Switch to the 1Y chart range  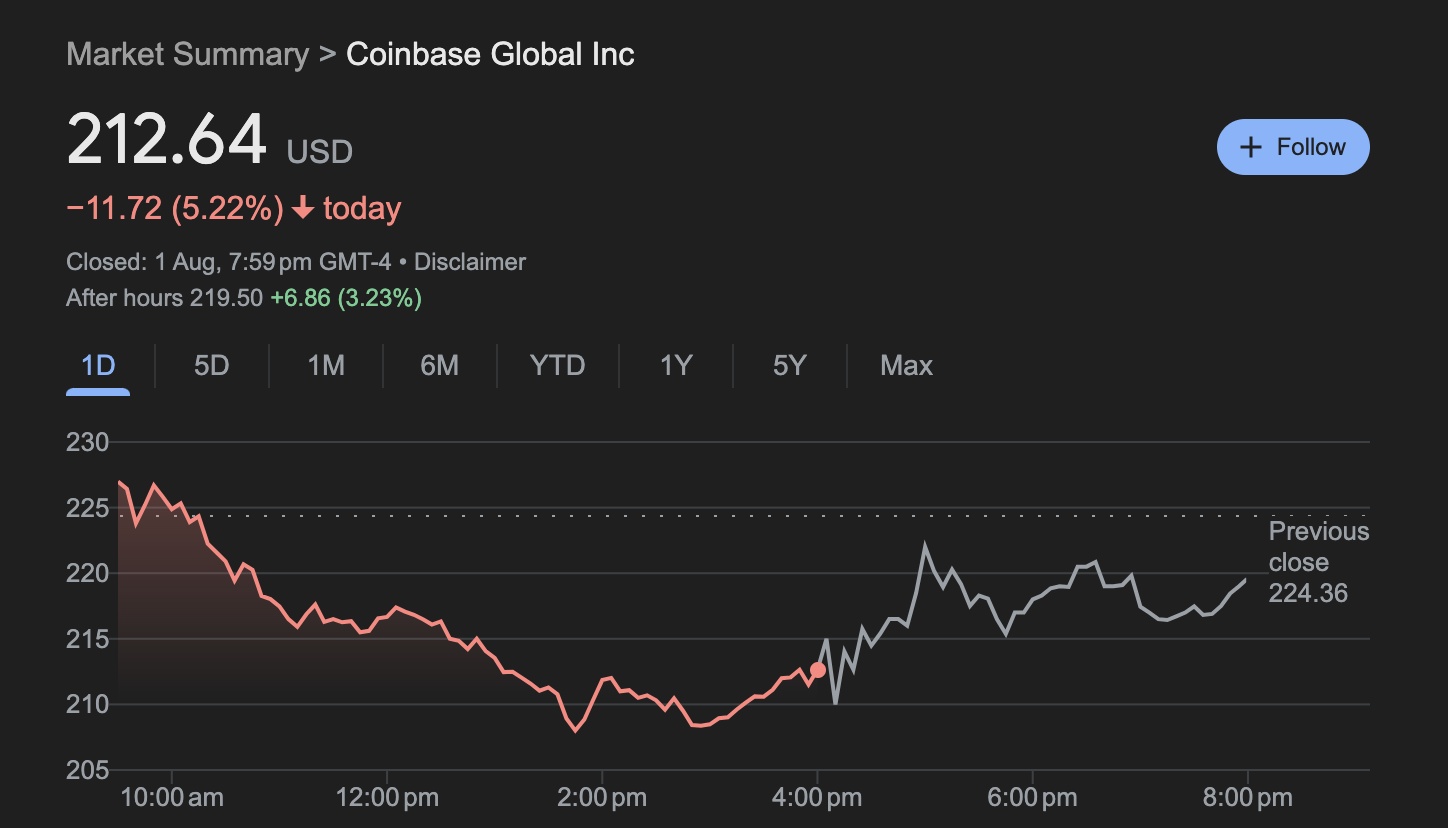(x=676, y=366)
